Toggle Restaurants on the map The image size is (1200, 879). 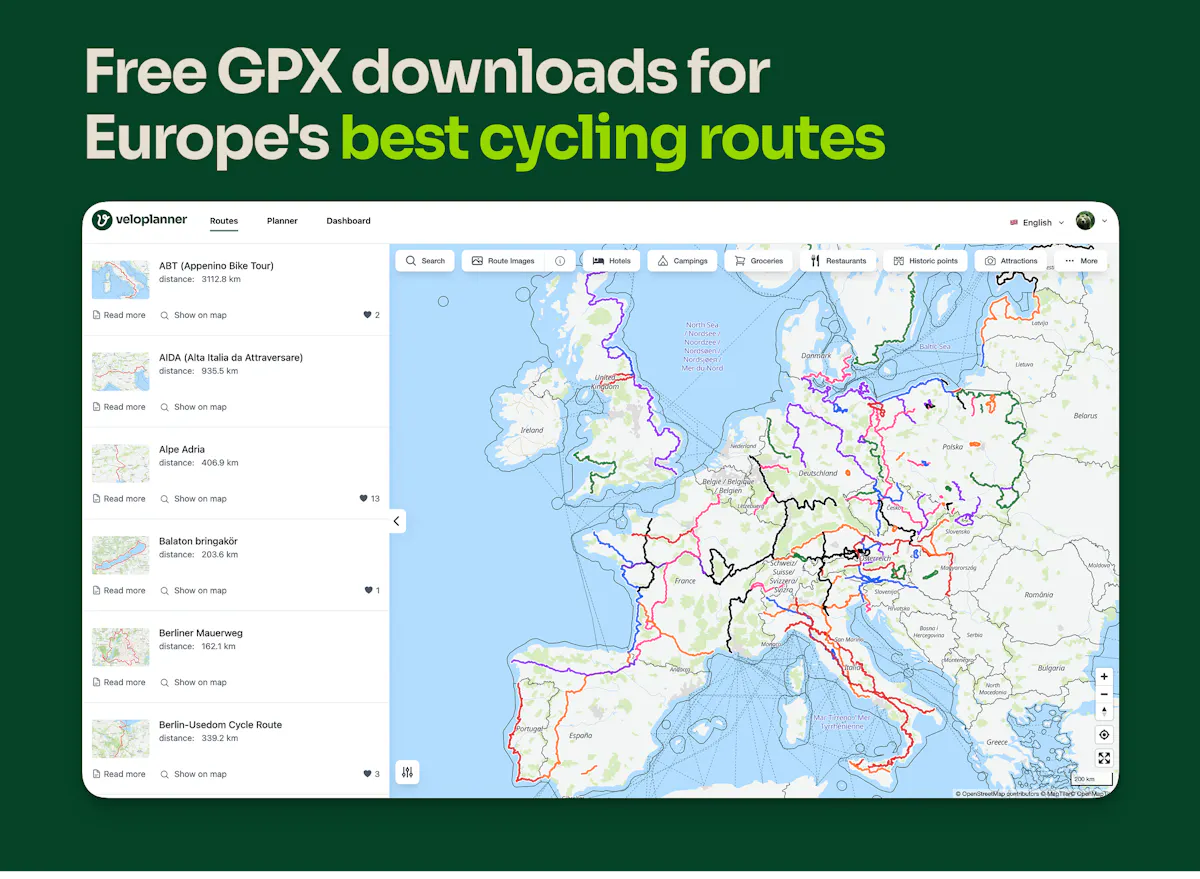tap(838, 261)
